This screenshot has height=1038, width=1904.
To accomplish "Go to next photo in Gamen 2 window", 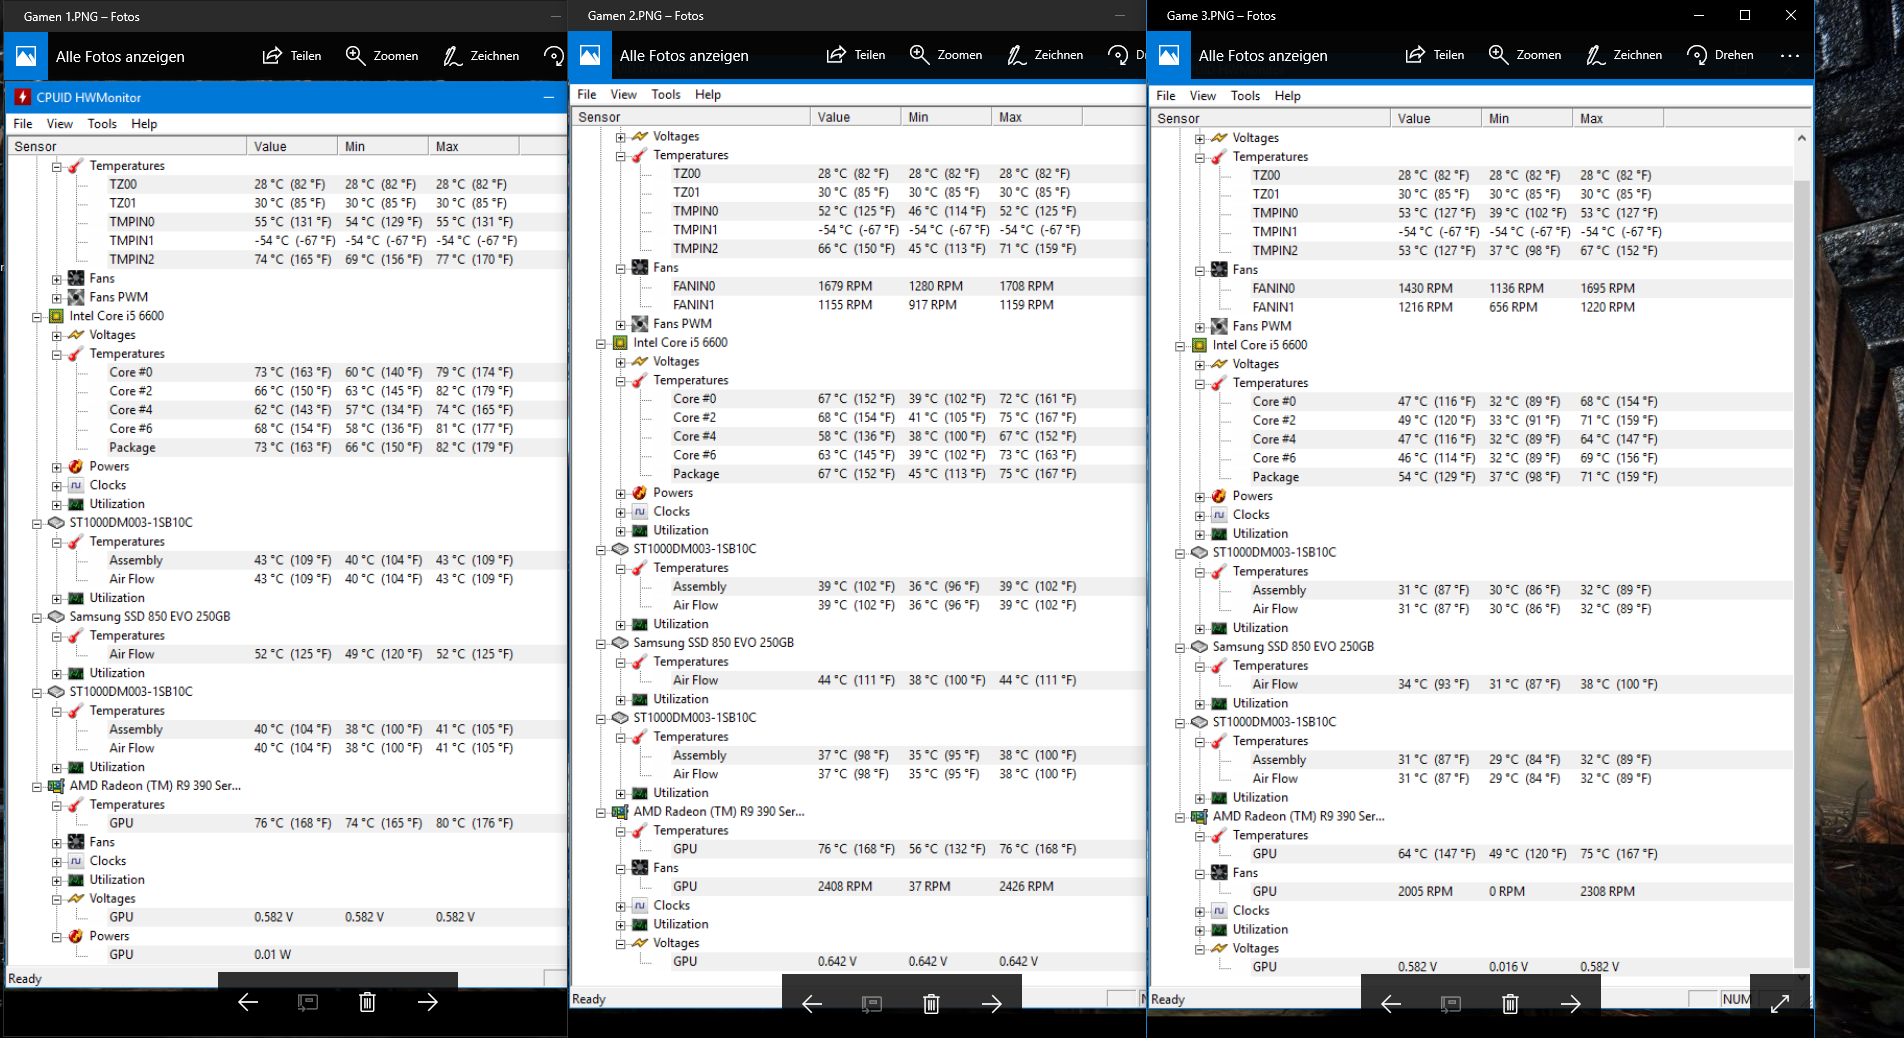I will [992, 1004].
